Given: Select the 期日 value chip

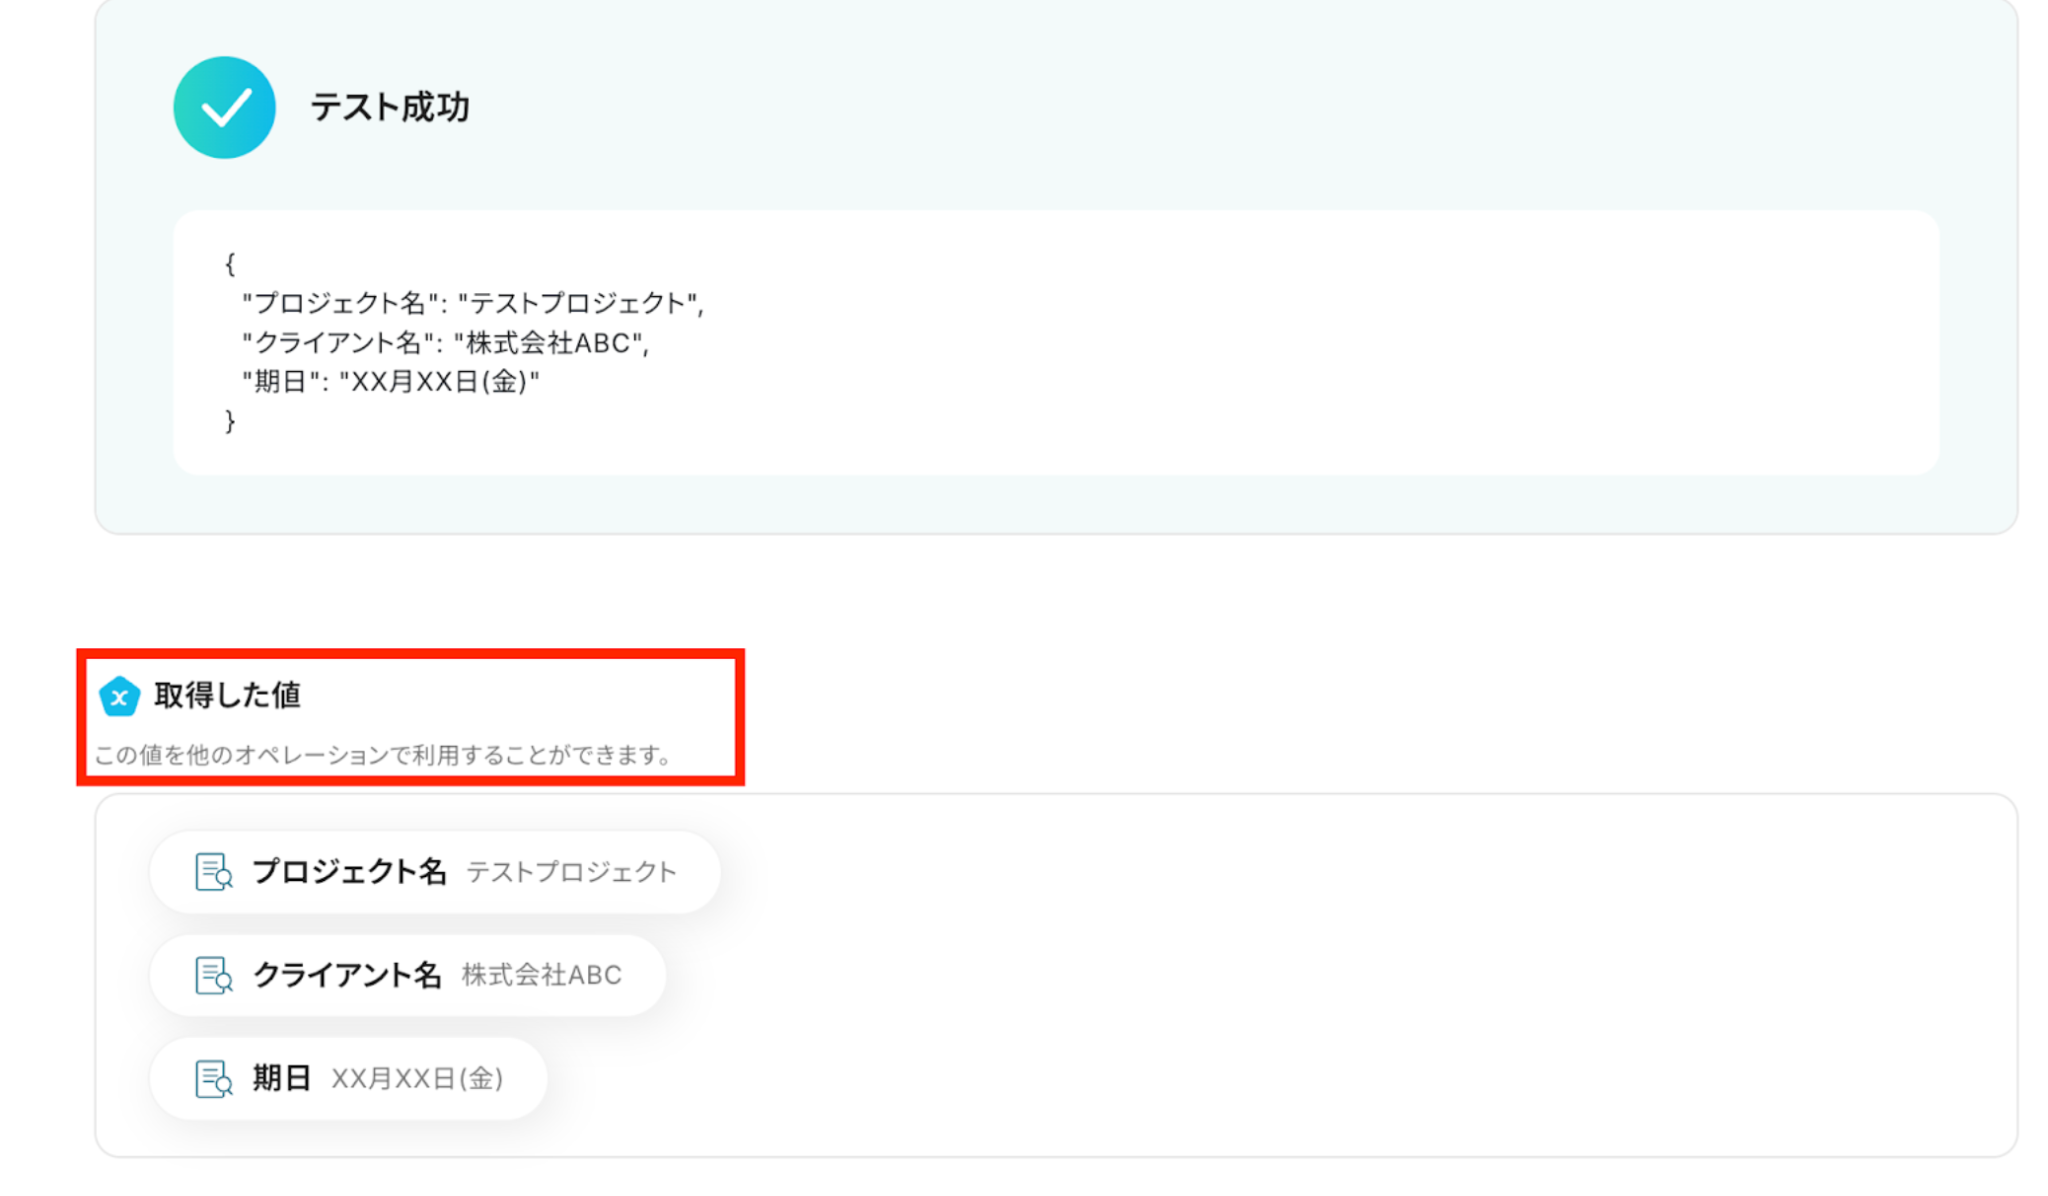Looking at the screenshot, I should point(349,1079).
